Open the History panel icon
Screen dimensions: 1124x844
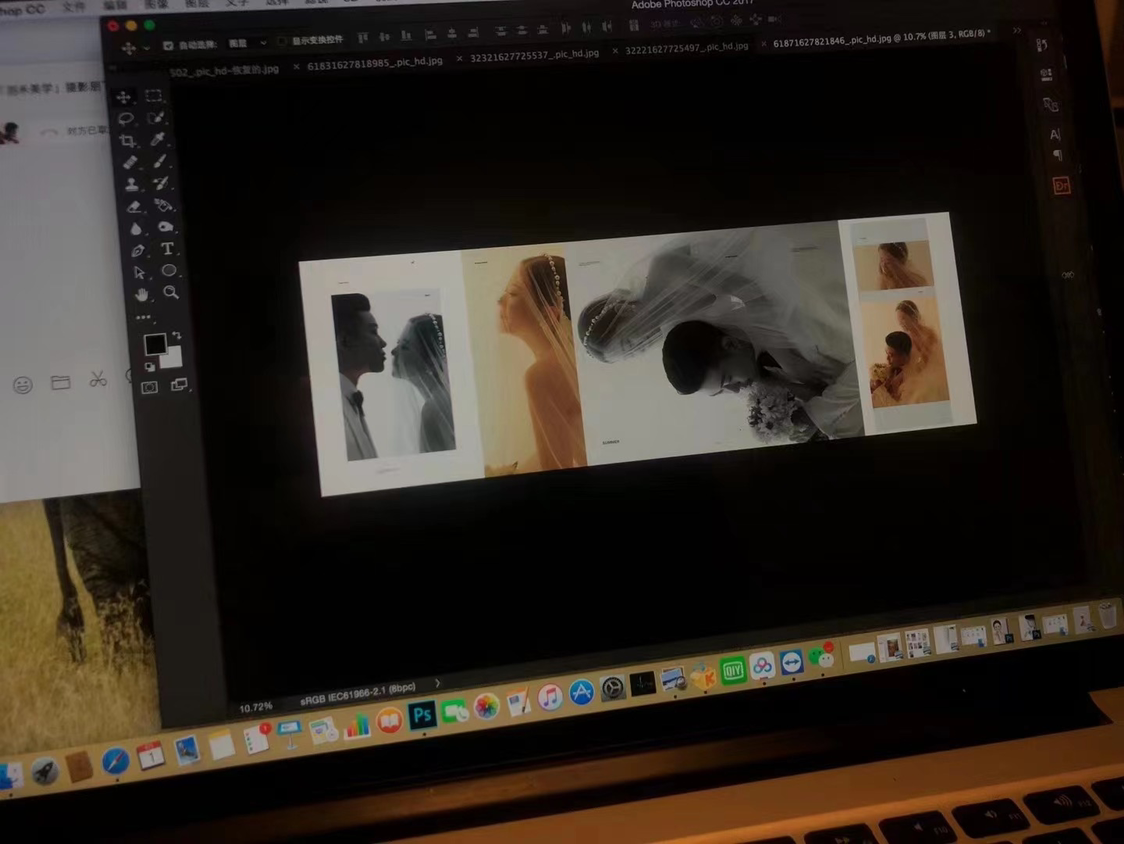[1042, 45]
